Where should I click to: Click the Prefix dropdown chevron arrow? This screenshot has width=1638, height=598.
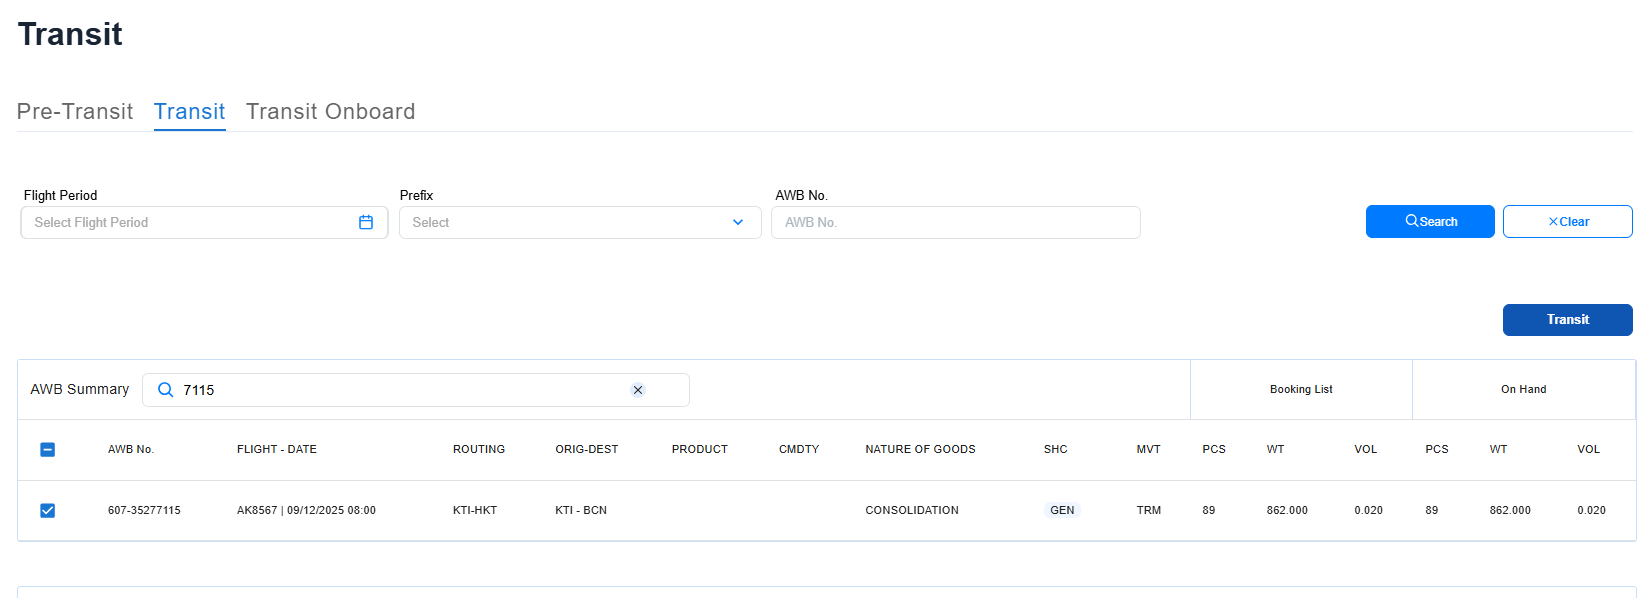coord(738,222)
